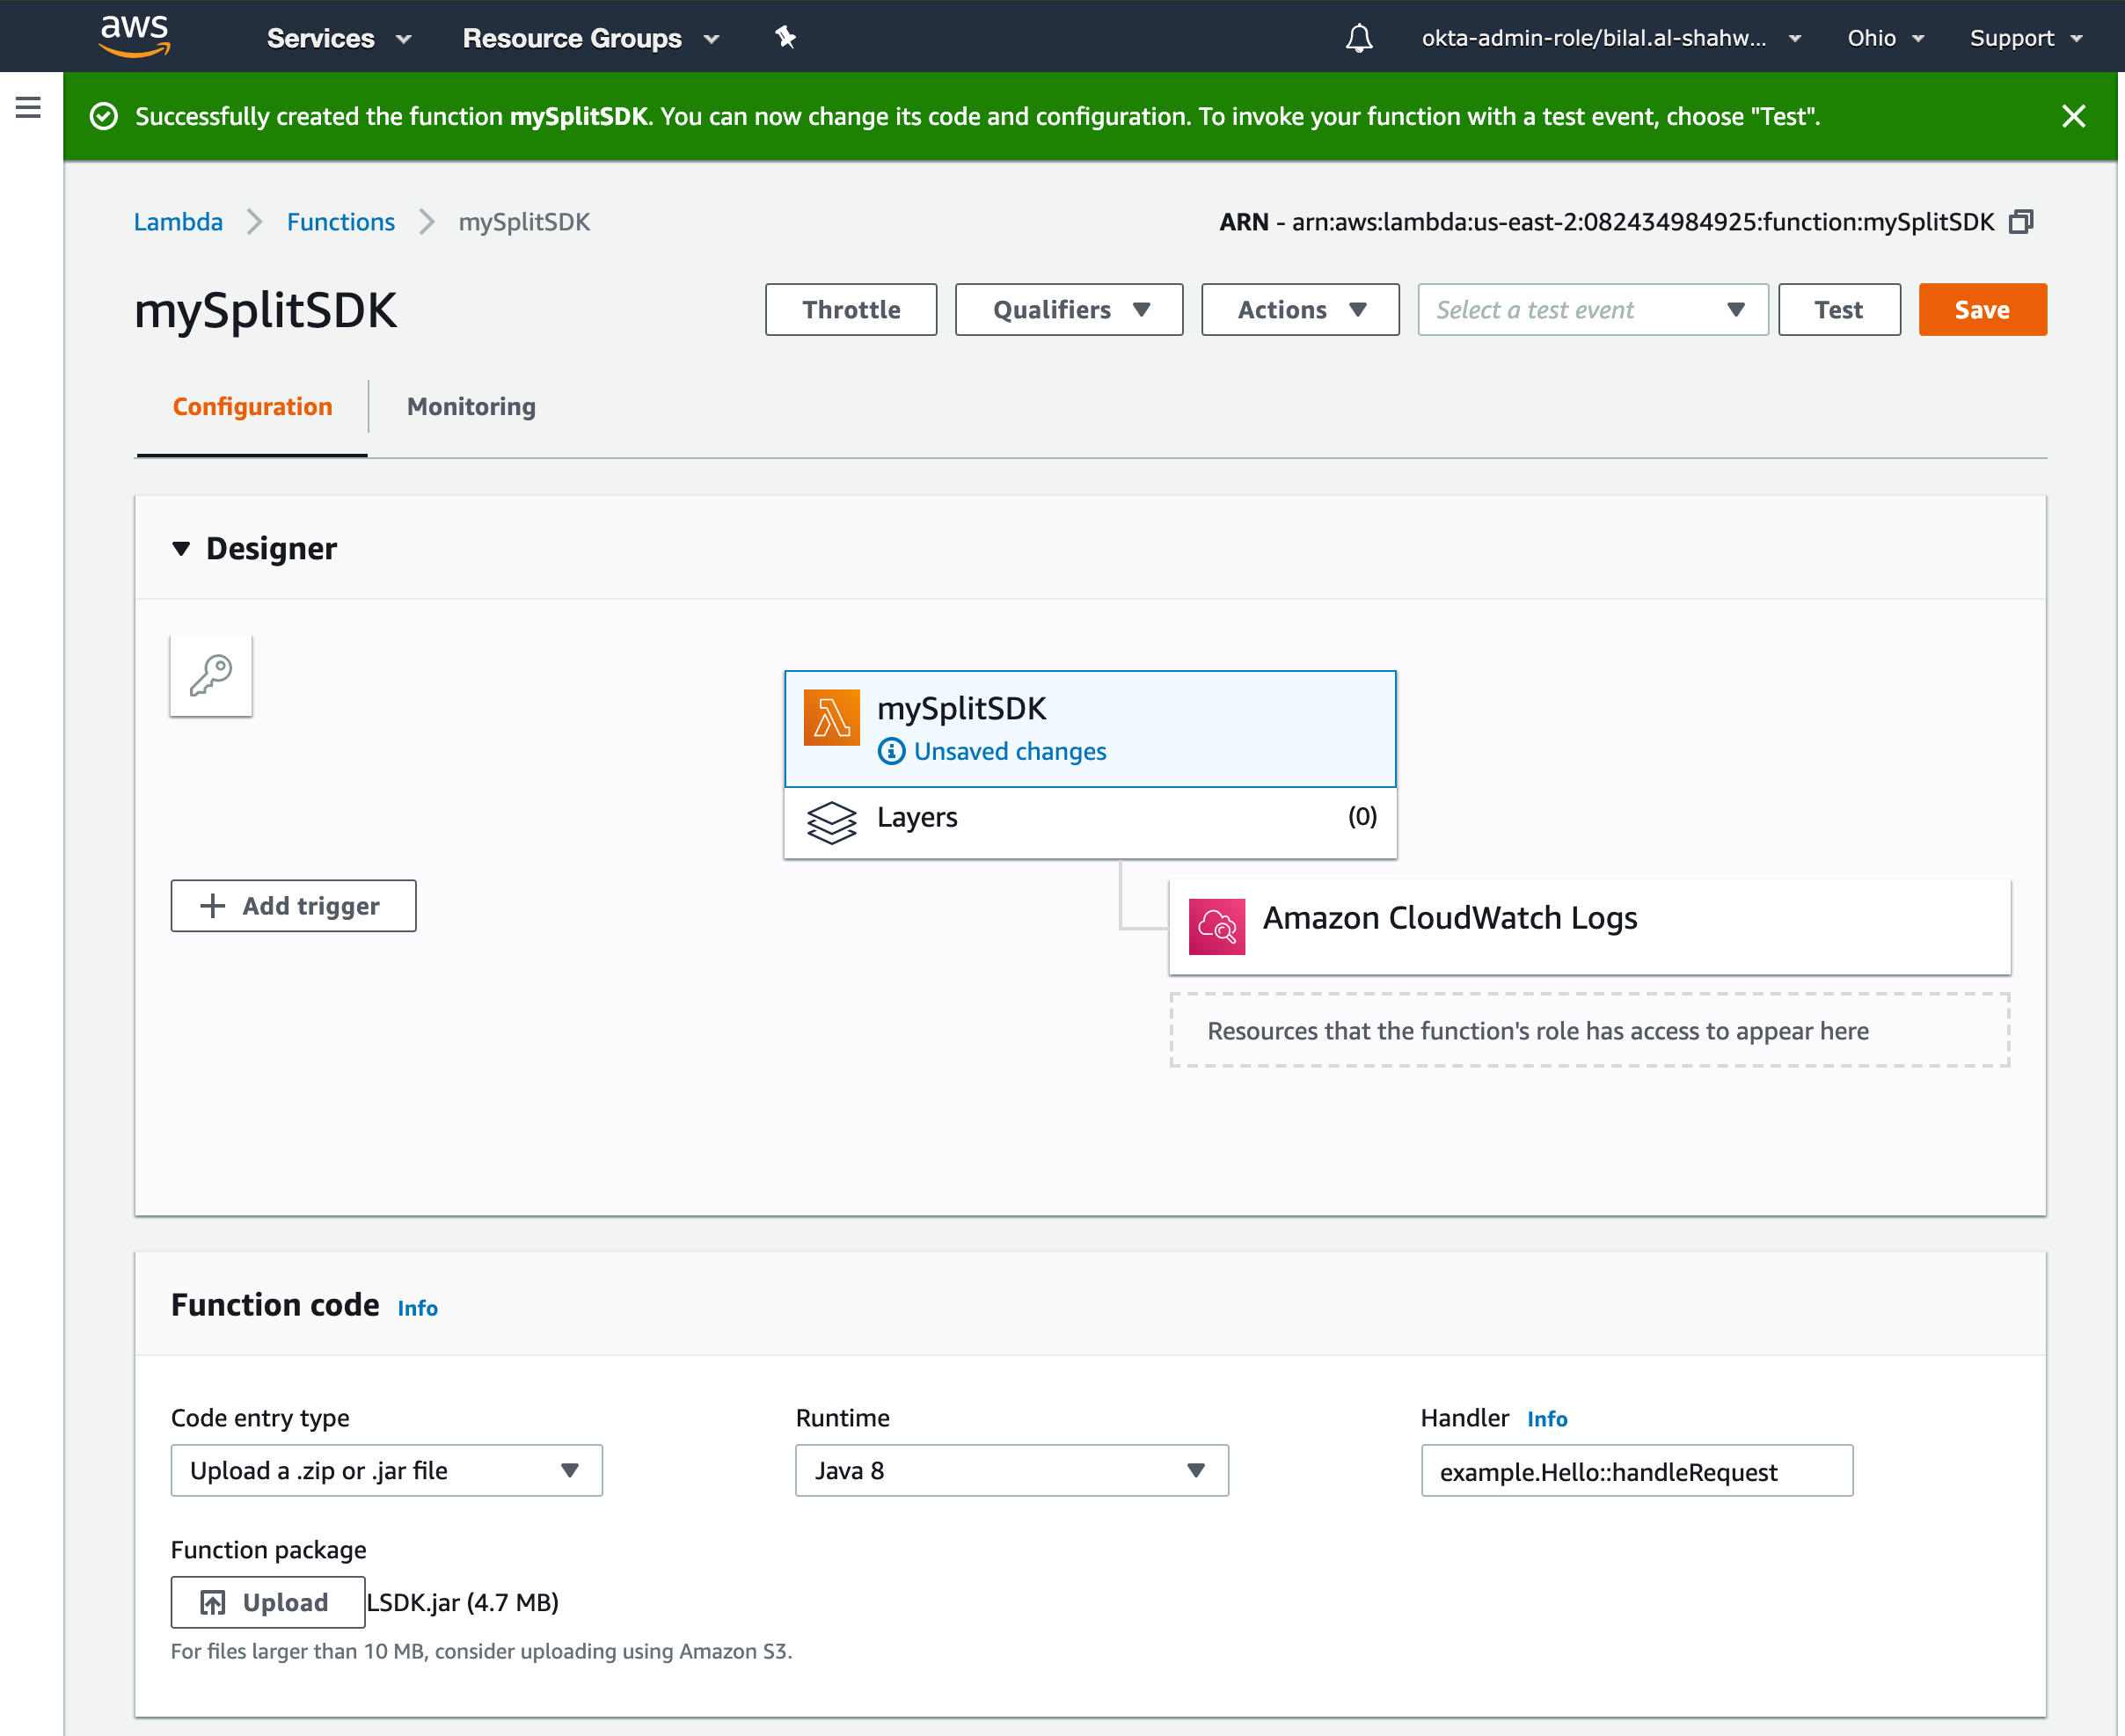Image resolution: width=2125 pixels, height=1736 pixels.
Task: Open the Runtime Java 8 dropdown
Action: pyautogui.click(x=1011, y=1470)
